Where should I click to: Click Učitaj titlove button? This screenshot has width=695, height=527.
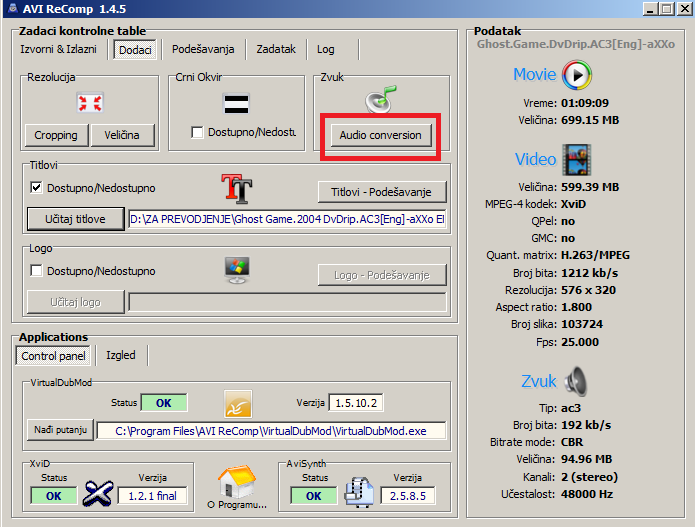click(75, 219)
